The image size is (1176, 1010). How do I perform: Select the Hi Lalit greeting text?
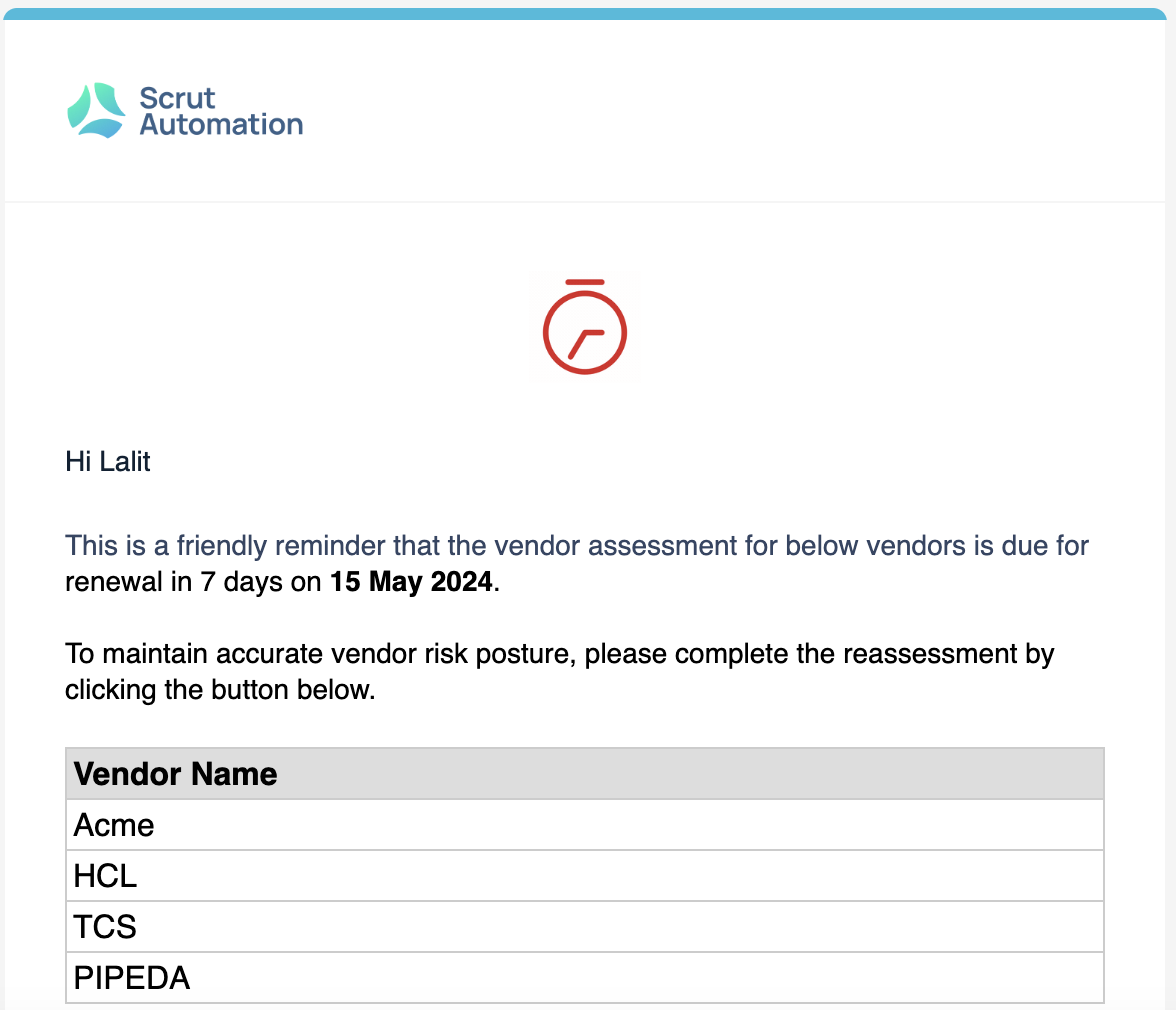[108, 461]
